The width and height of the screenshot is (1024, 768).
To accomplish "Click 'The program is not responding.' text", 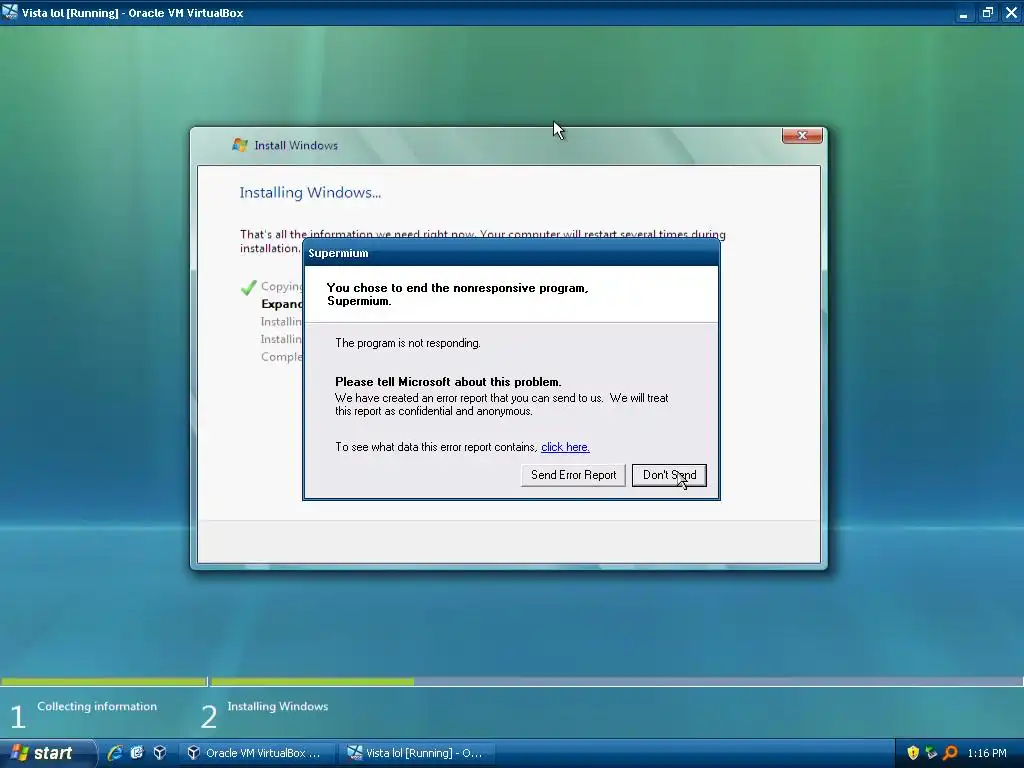I will [408, 343].
